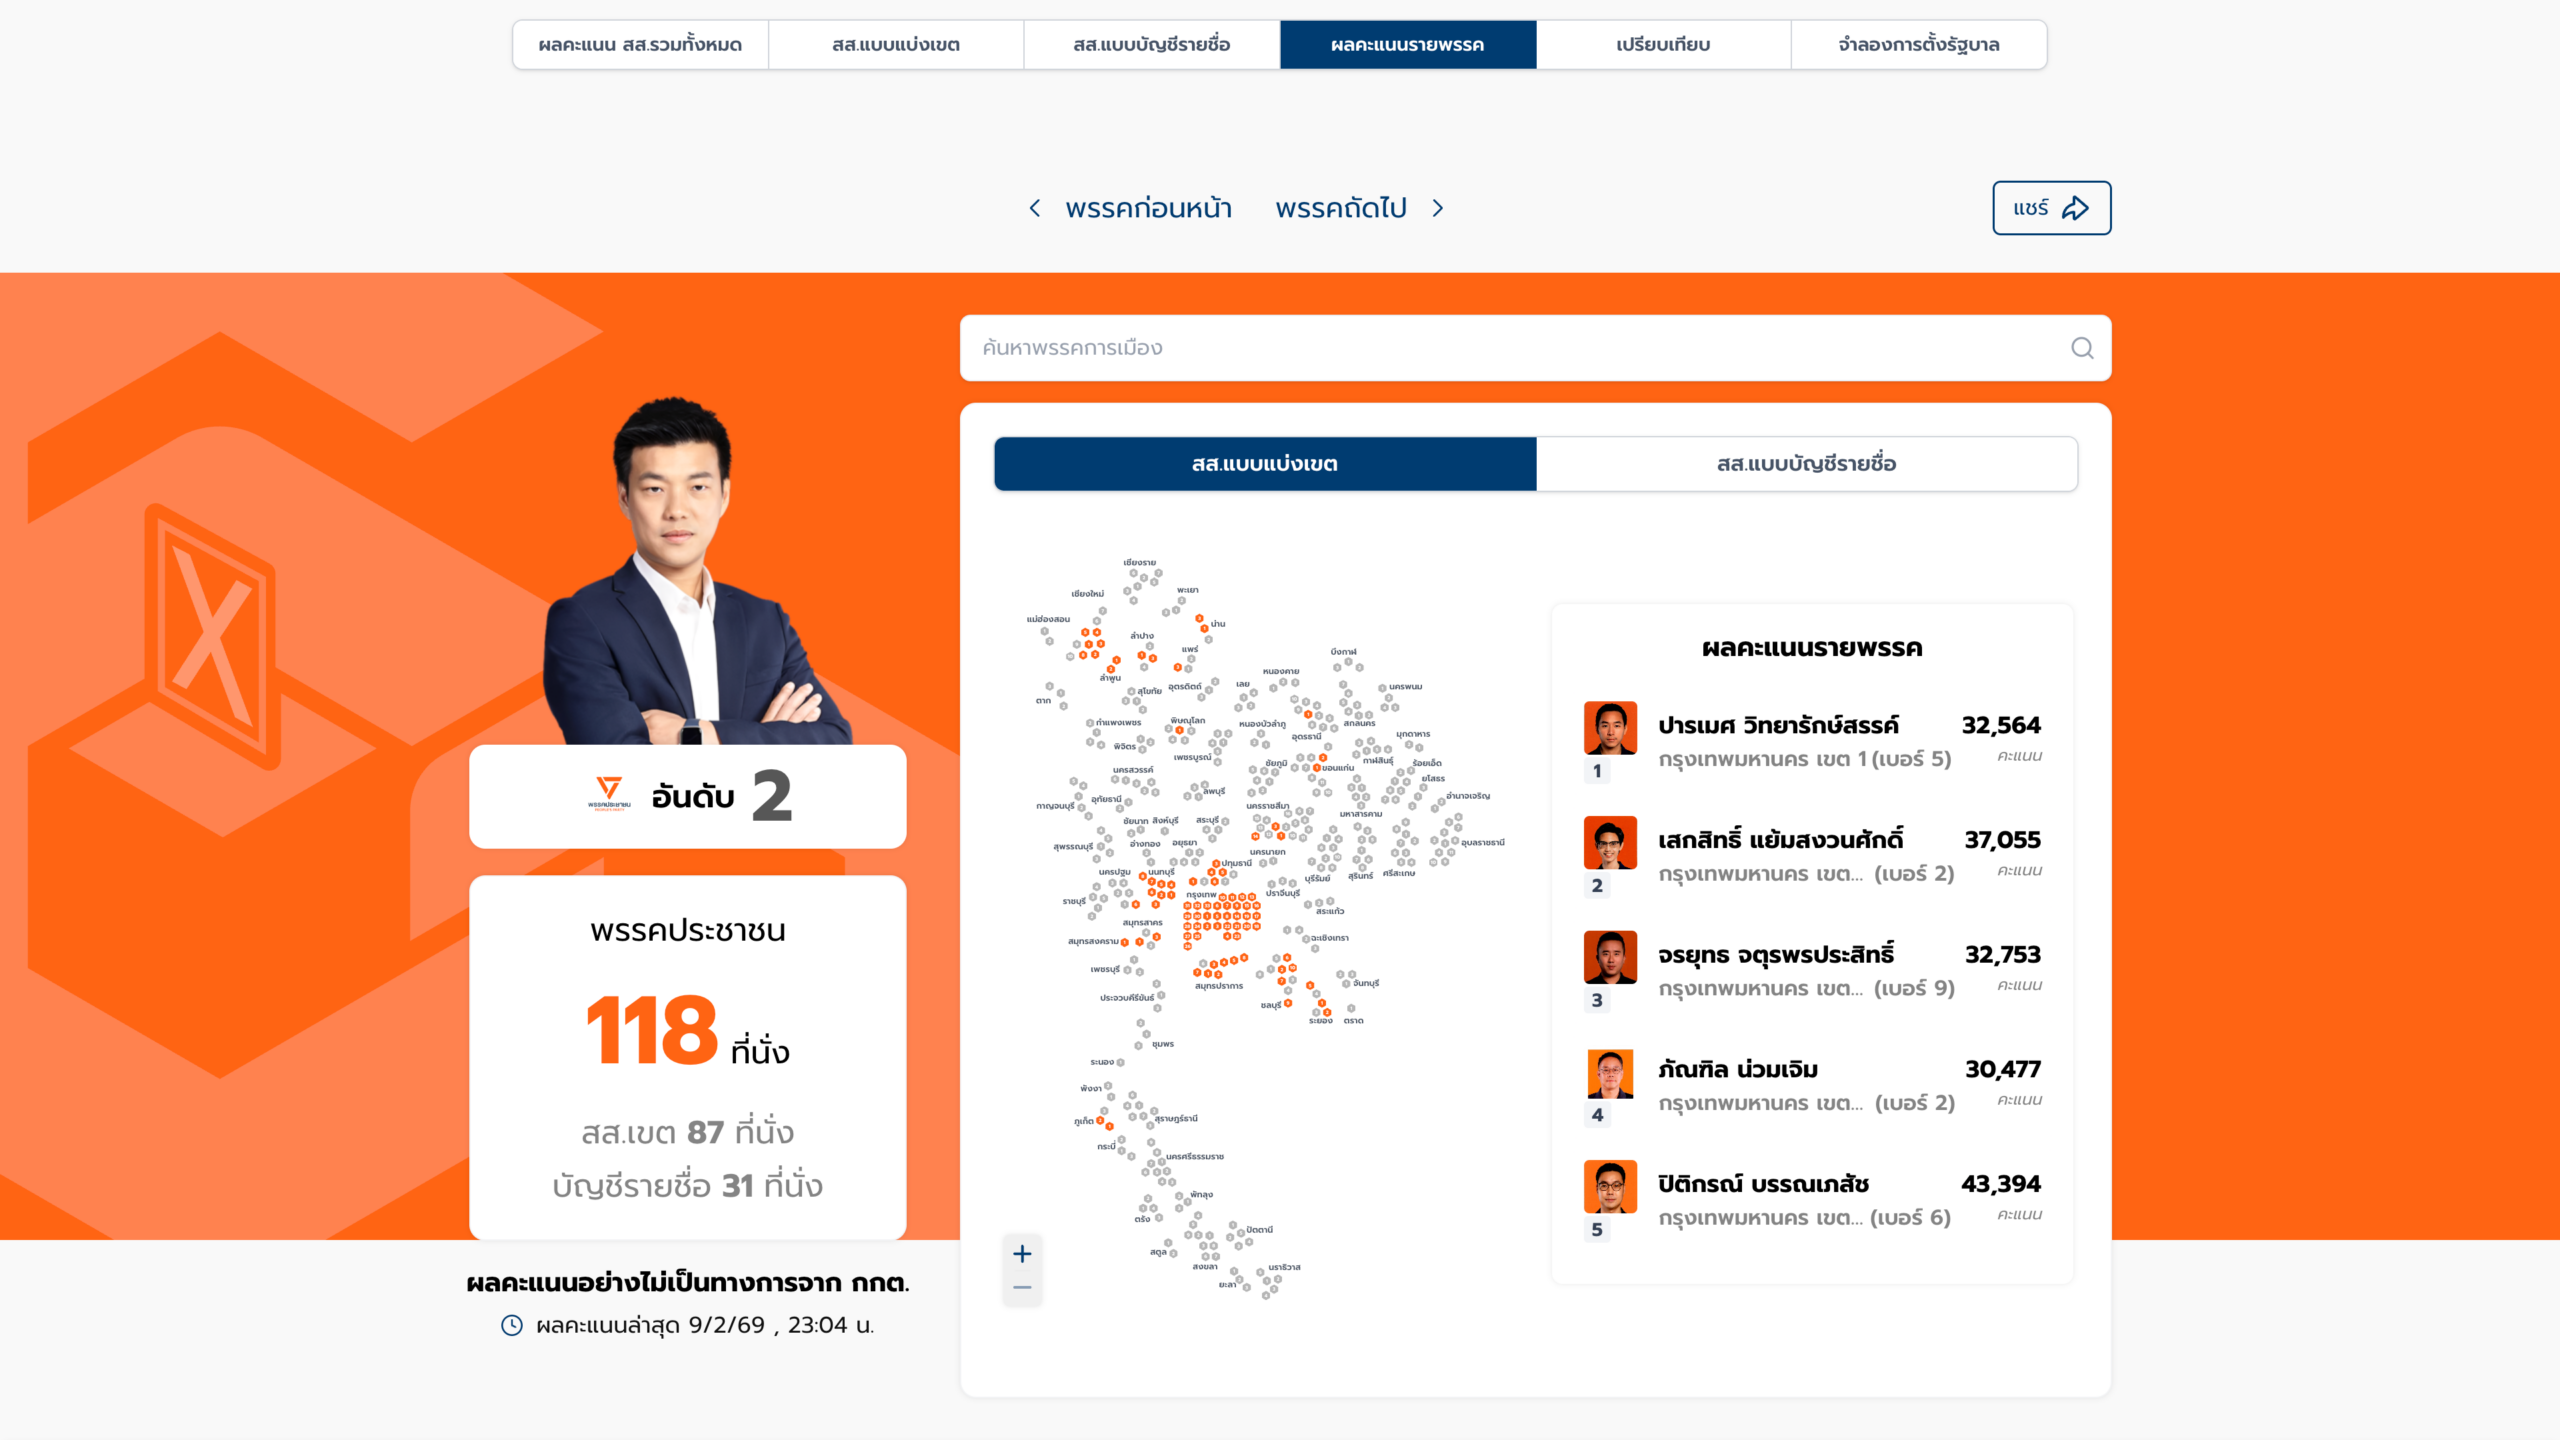Go to พรรคก่อนหน้า link
Screen dimensions: 2560x1440
[x=1148, y=208]
